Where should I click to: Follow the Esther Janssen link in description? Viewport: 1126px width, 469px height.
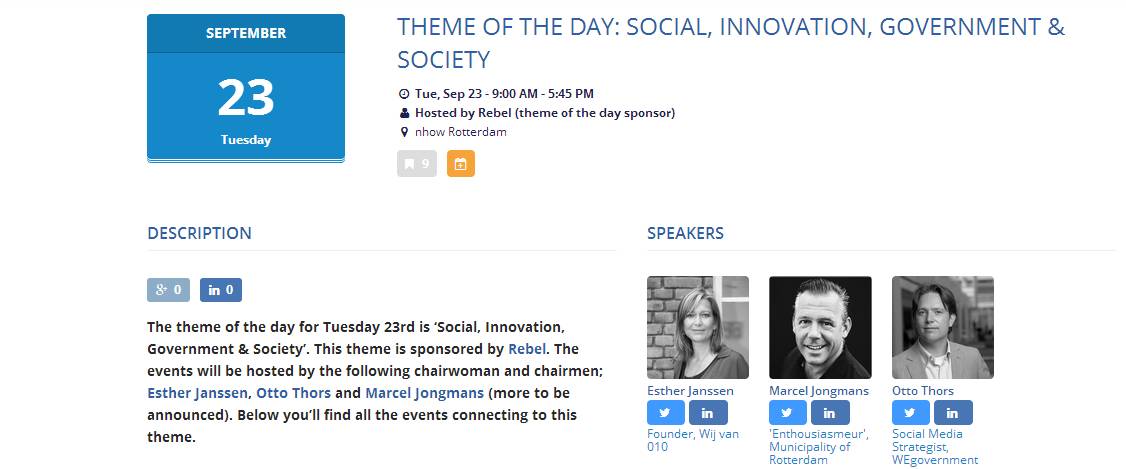197,393
